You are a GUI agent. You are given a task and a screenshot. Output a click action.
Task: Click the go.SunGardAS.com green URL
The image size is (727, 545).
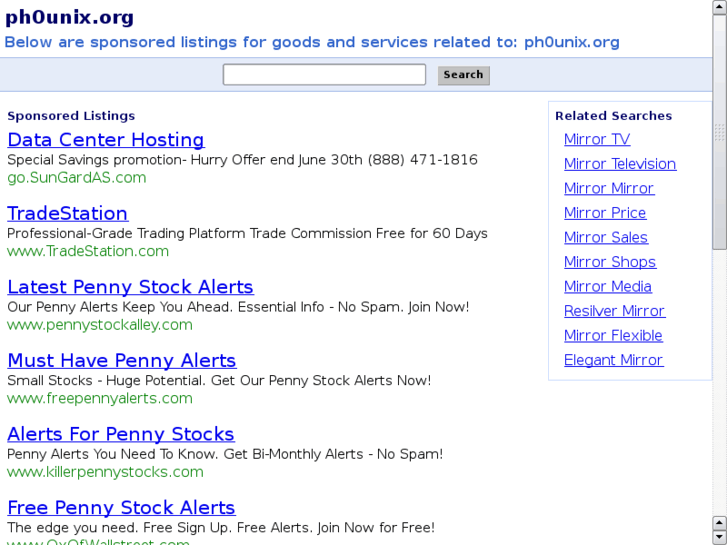pos(76,178)
